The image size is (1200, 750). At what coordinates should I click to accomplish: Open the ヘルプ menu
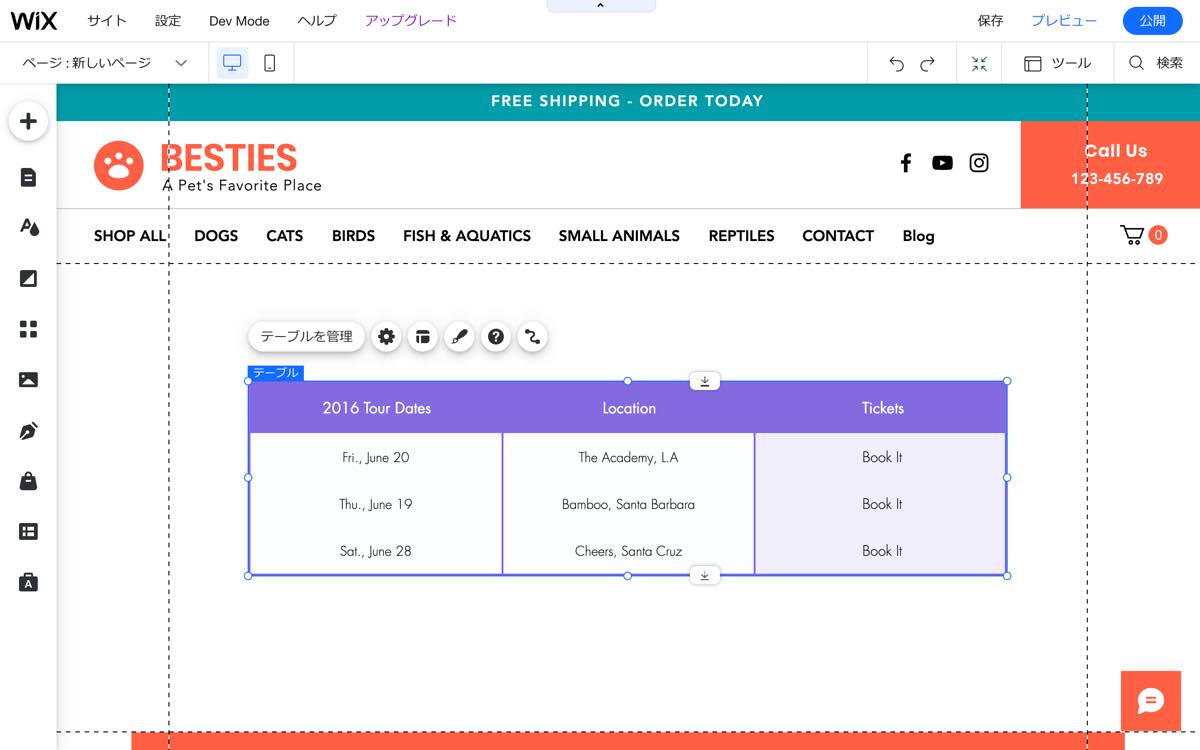pos(317,21)
